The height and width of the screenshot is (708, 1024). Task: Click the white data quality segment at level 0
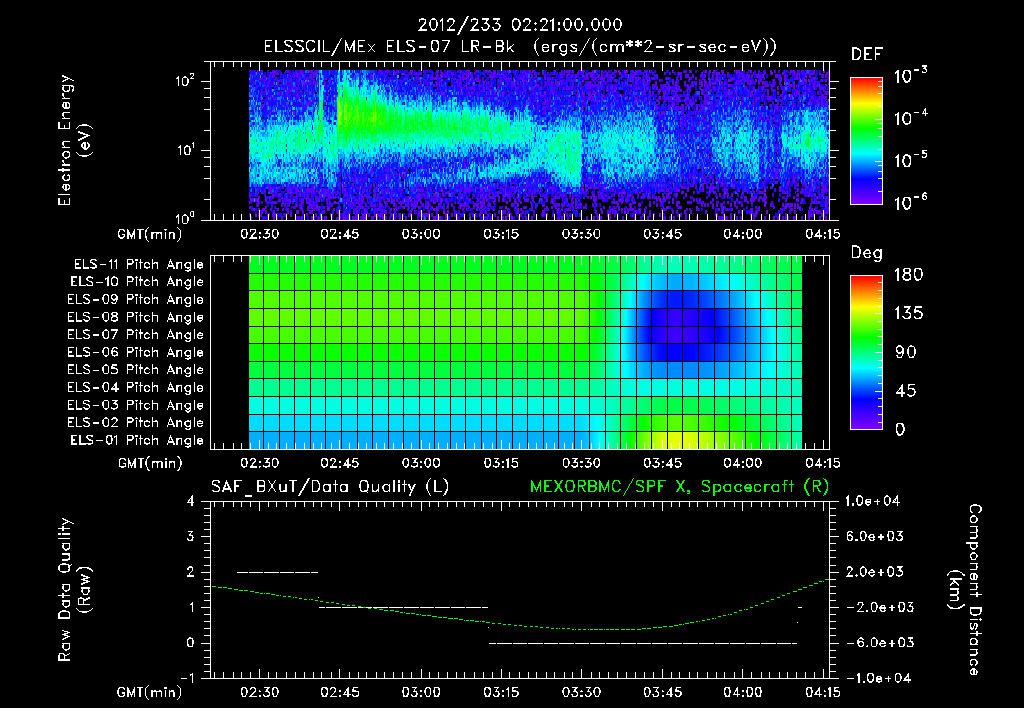[x=643, y=643]
